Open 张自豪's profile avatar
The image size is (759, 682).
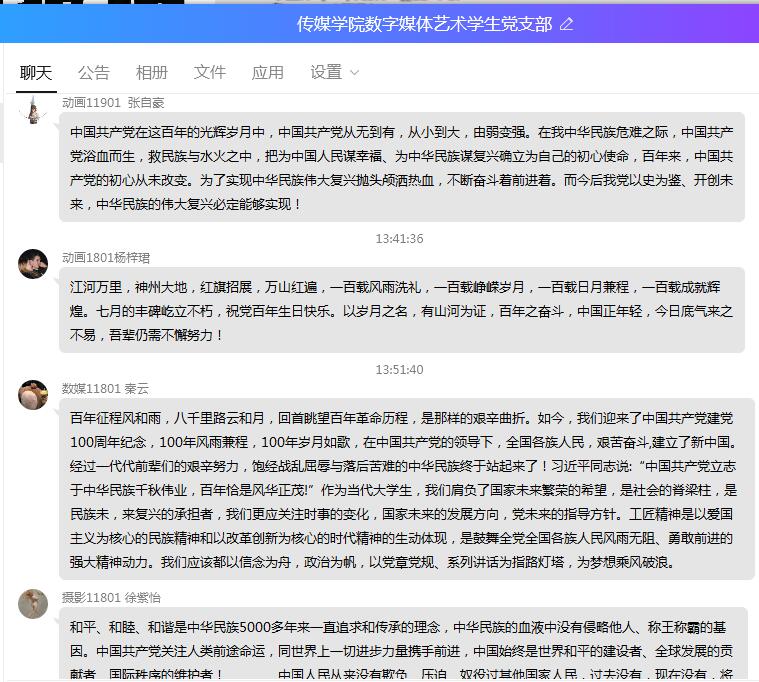[x=33, y=109]
